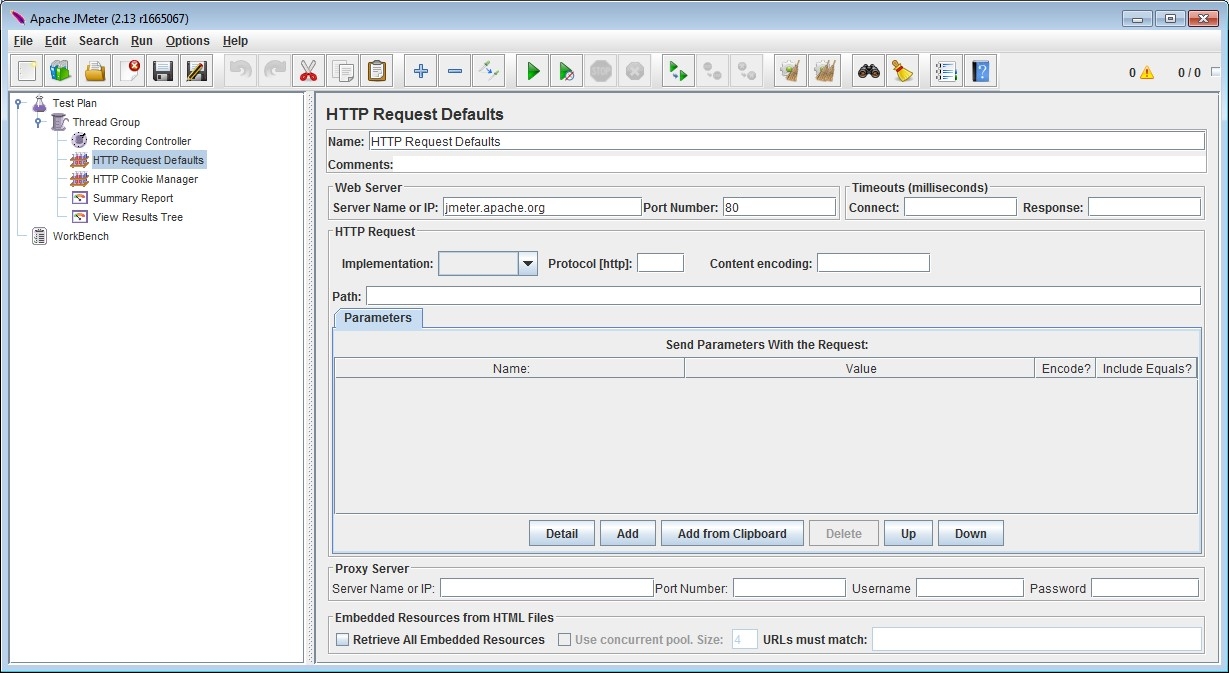Open the Run menu

point(142,41)
